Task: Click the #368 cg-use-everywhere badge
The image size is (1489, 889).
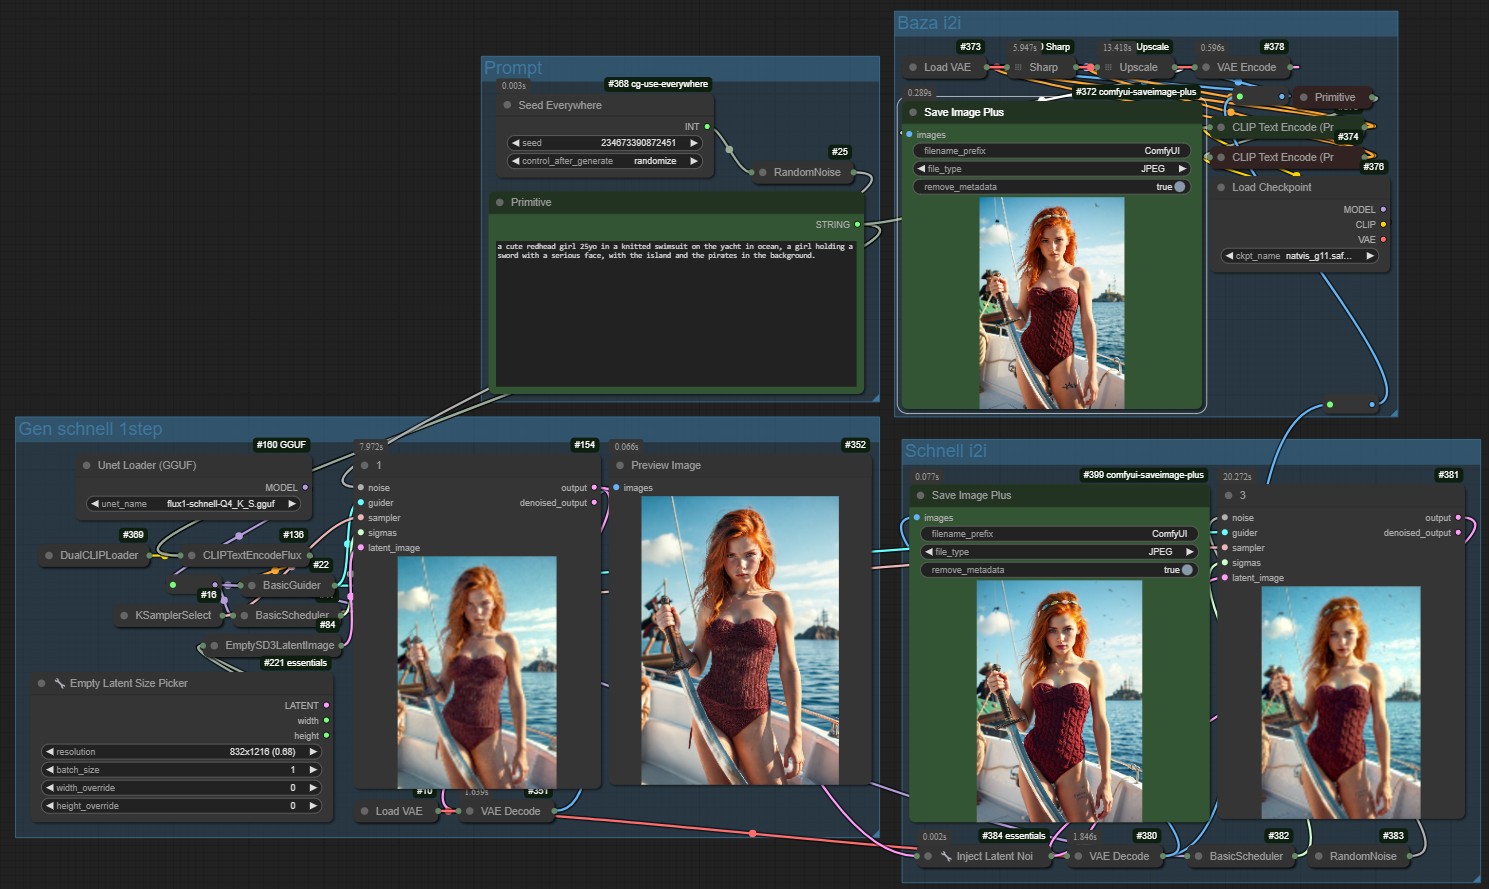Action: pyautogui.click(x=658, y=84)
